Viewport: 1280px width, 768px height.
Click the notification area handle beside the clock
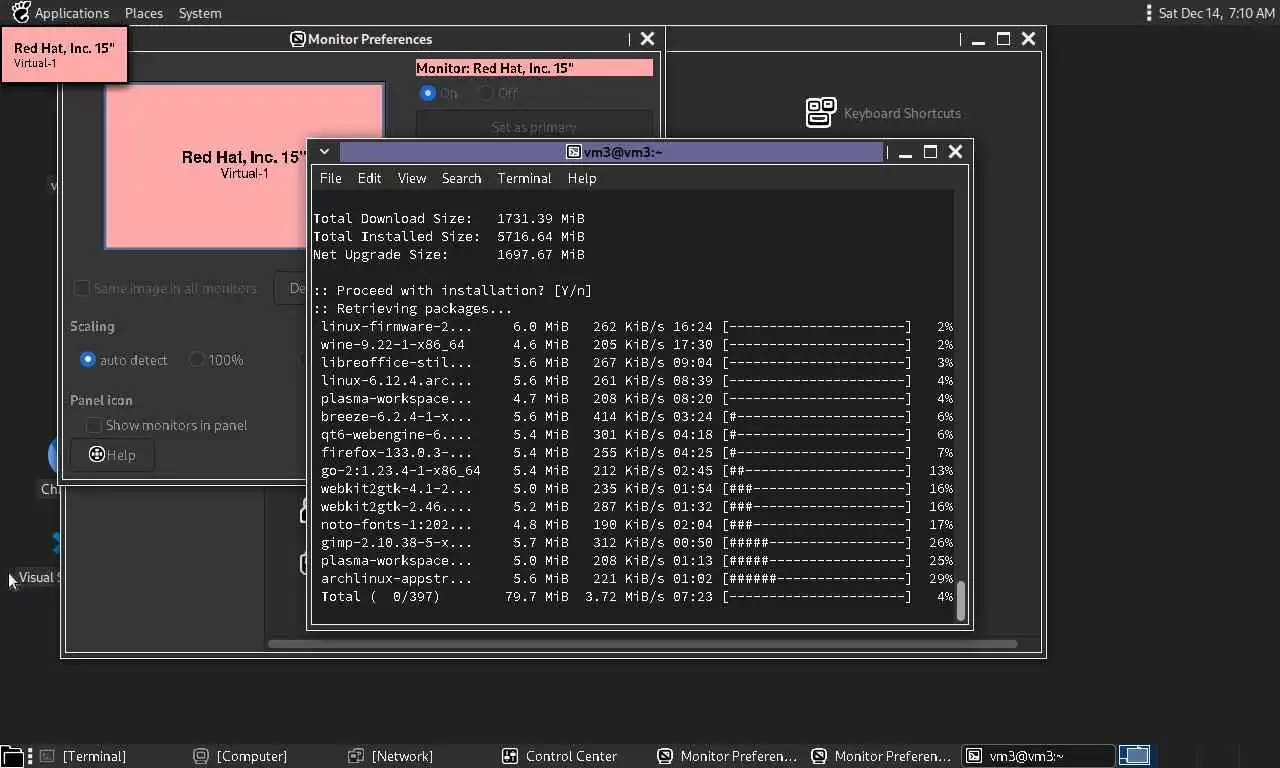tap(1149, 13)
